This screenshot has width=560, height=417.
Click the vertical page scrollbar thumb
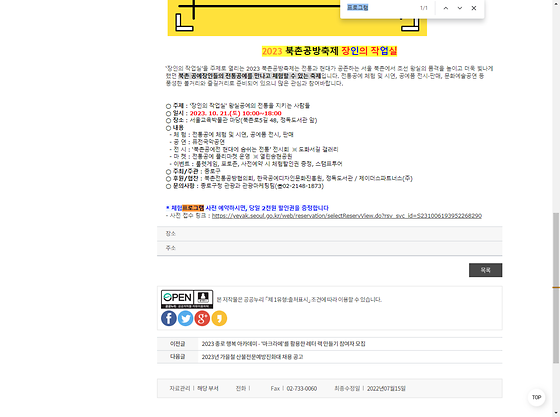pyautogui.click(x=556, y=288)
